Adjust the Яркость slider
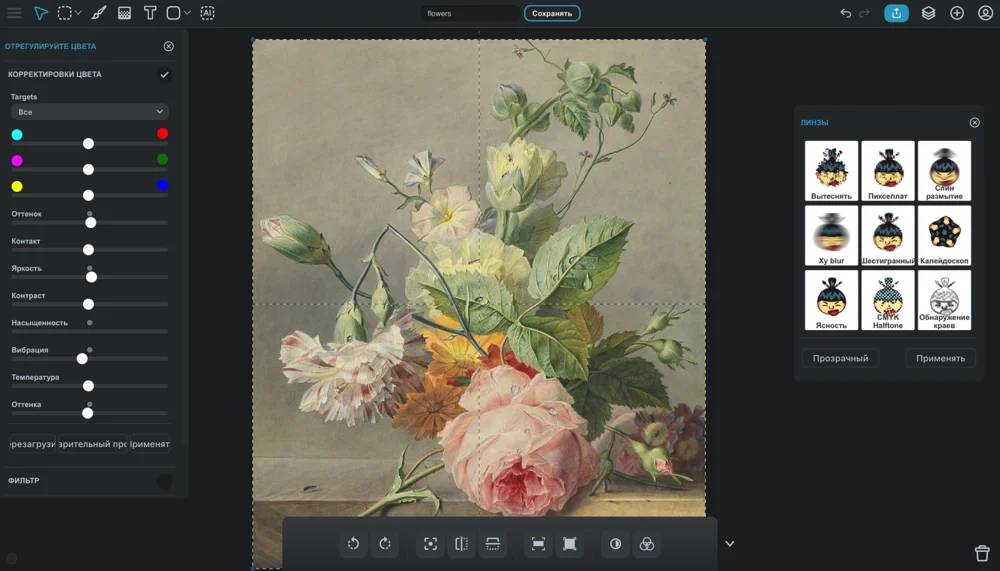 89,277
